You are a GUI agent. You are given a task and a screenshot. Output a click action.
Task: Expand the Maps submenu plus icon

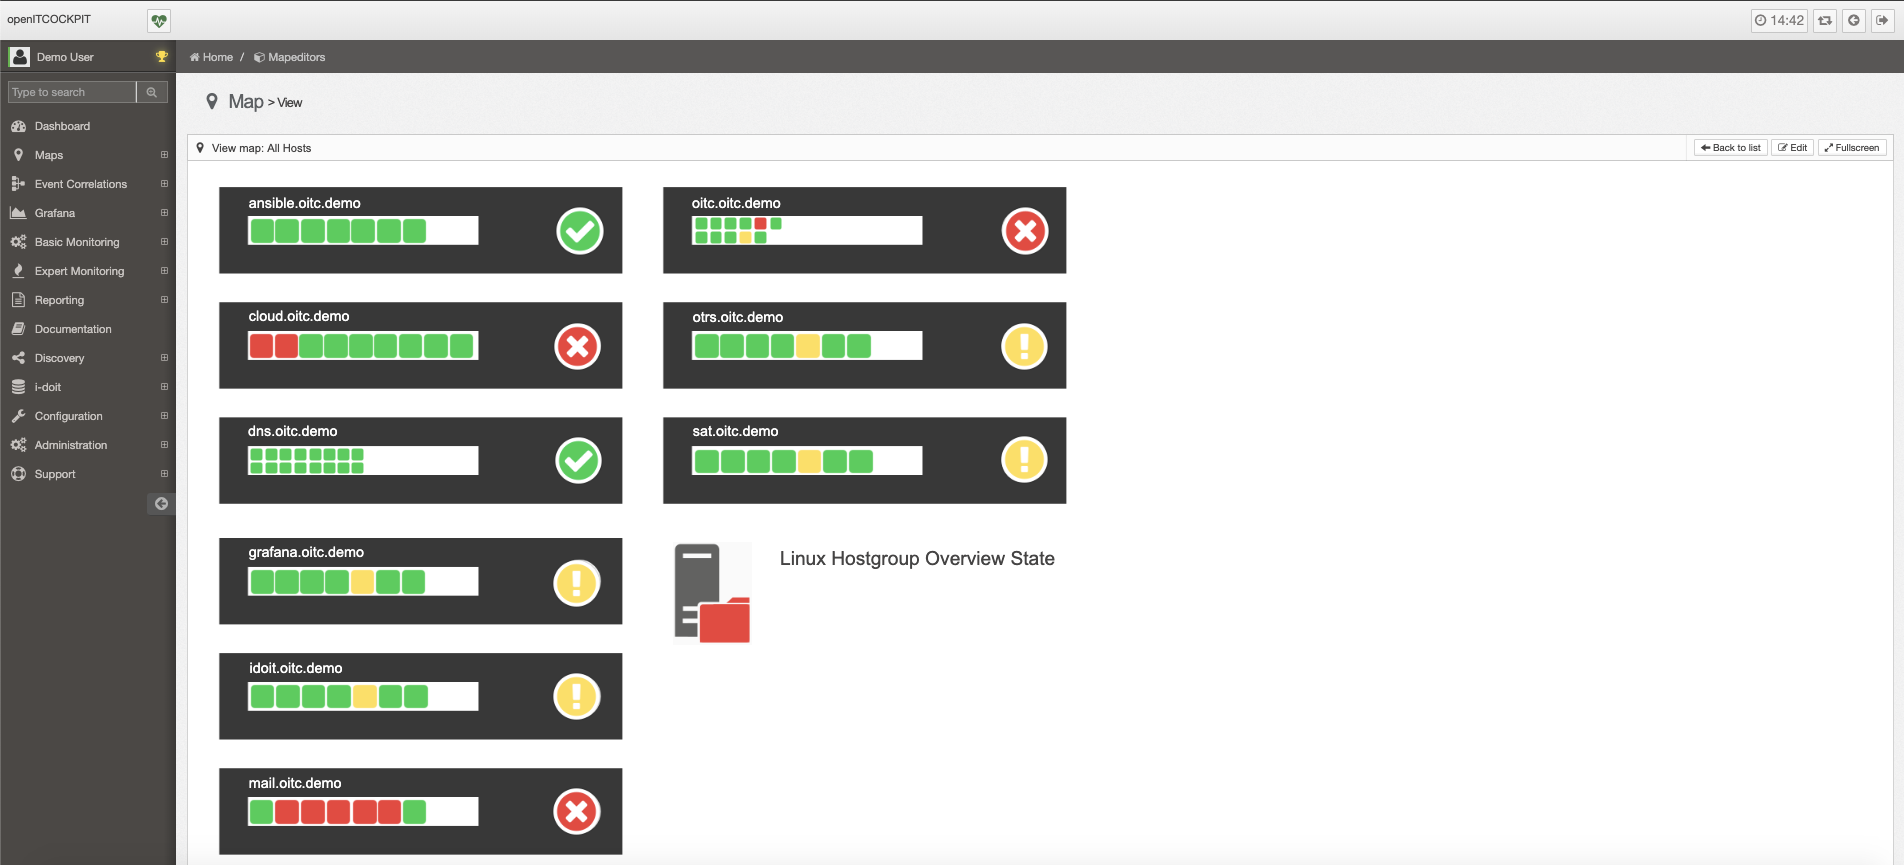(x=164, y=155)
